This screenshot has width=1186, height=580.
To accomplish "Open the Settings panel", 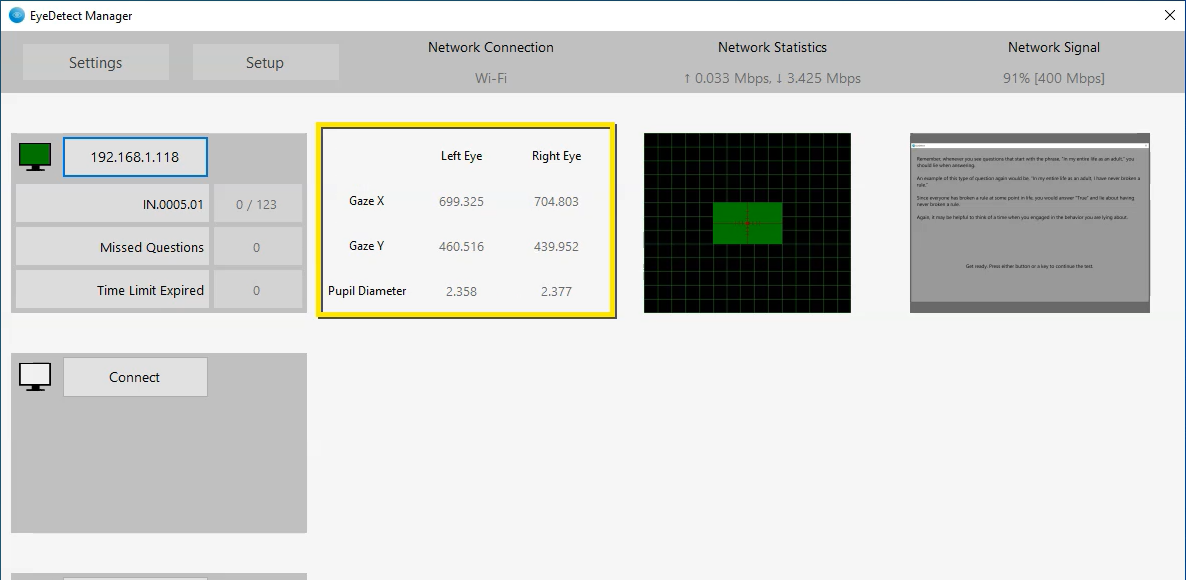I will tap(95, 62).
